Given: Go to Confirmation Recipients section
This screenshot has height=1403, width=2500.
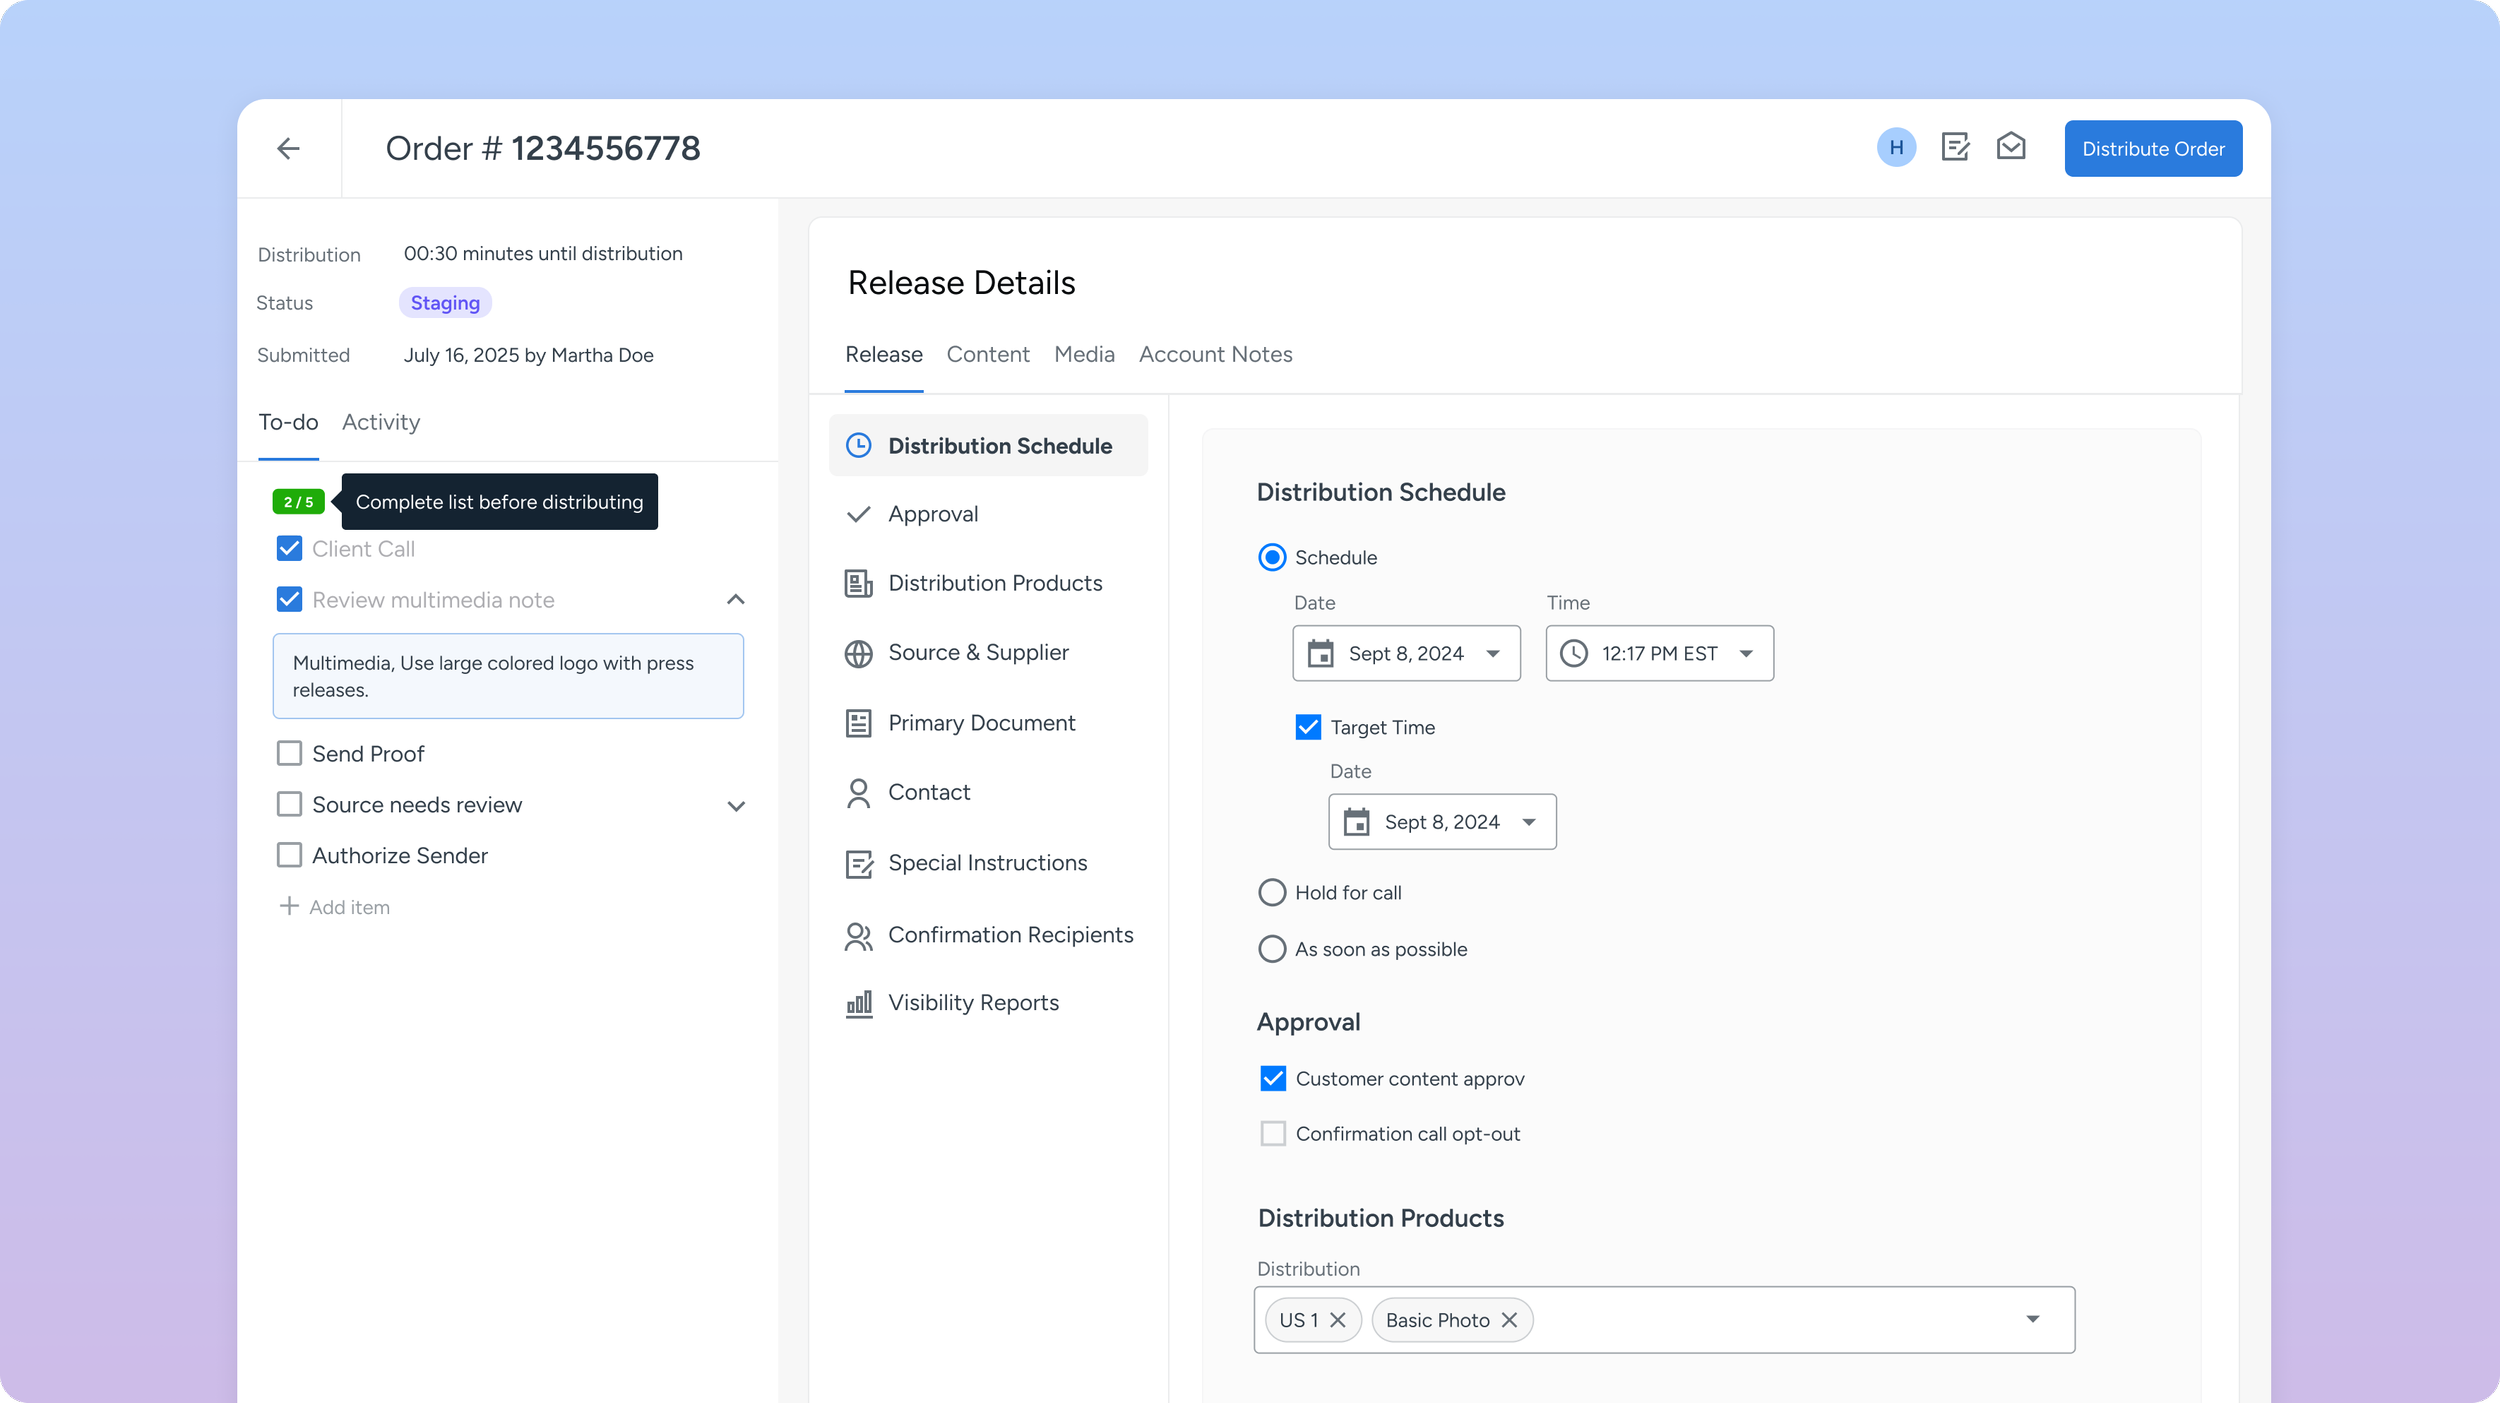Looking at the screenshot, I should click(1009, 935).
